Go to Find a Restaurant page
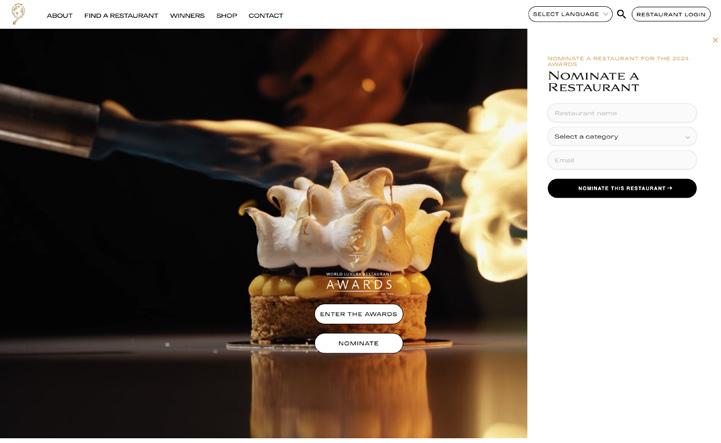Image resolution: width=721 pixels, height=443 pixels. (x=121, y=16)
